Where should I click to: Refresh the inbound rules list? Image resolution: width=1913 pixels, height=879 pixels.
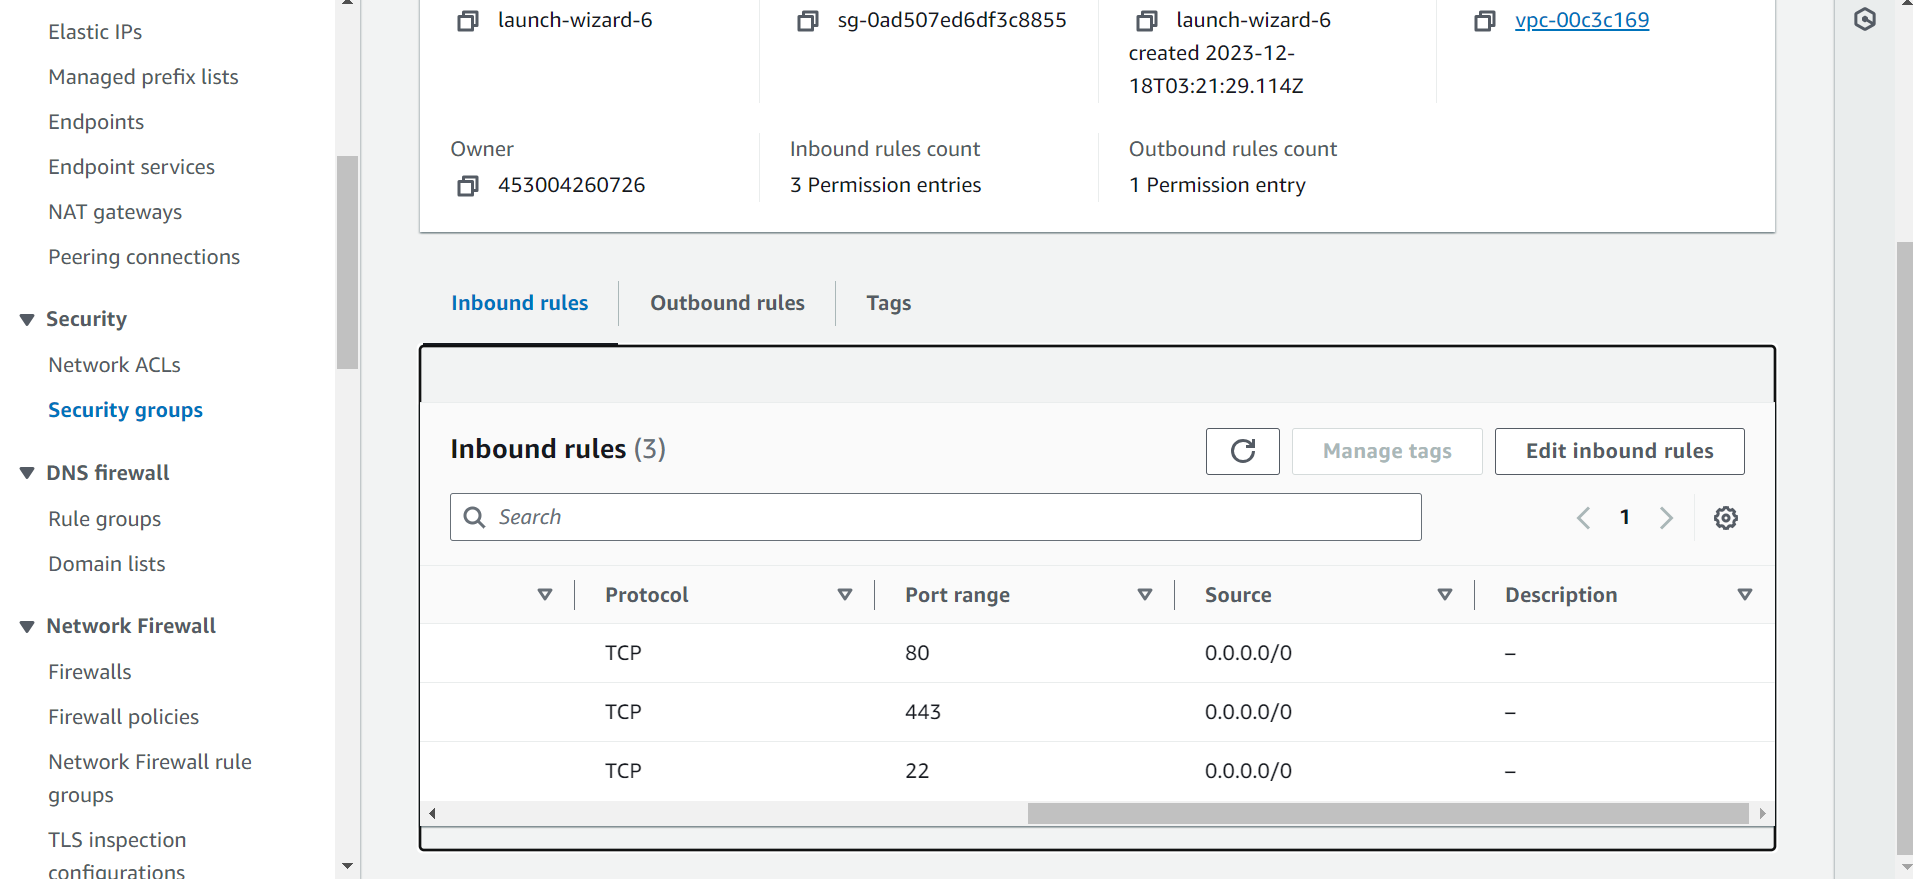pyautogui.click(x=1242, y=451)
